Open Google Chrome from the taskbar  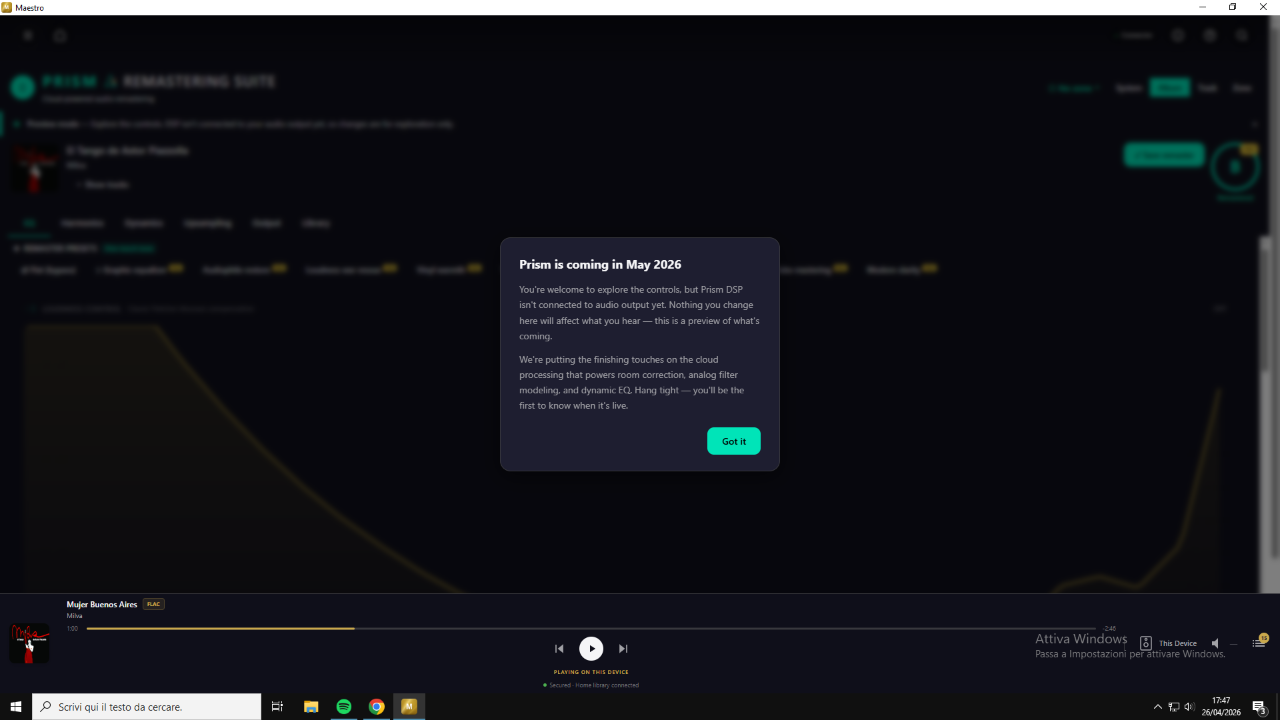[376, 706]
